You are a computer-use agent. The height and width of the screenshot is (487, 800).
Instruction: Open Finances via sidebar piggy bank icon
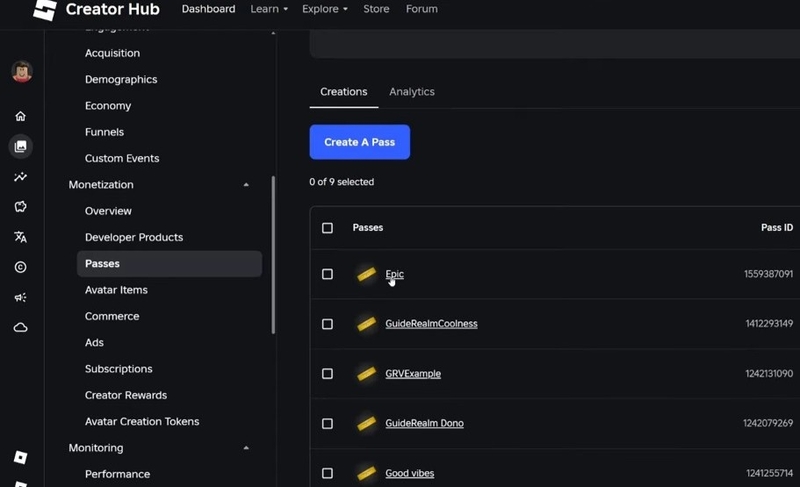click(x=20, y=207)
